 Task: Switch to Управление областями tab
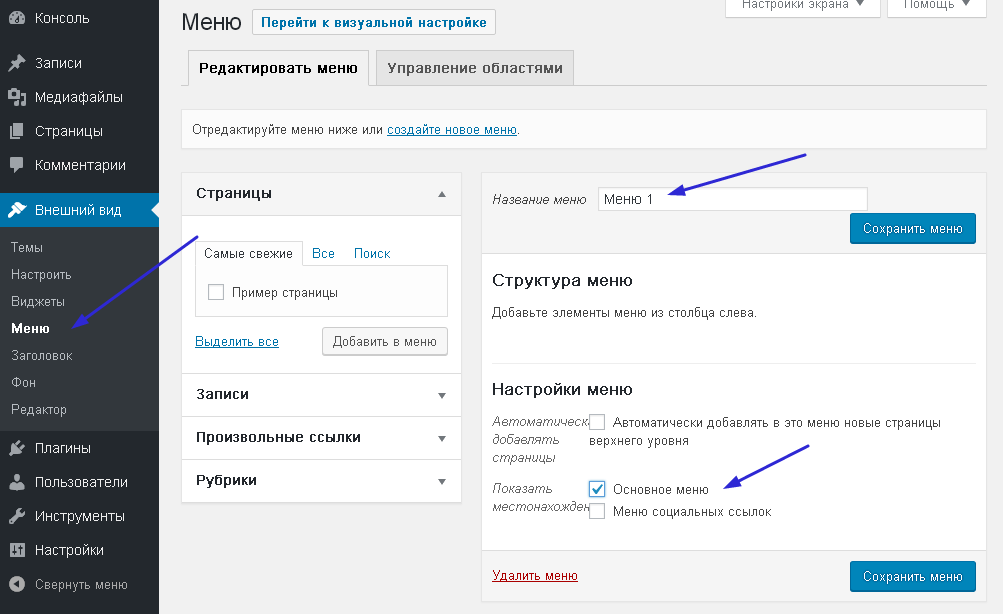click(x=474, y=69)
